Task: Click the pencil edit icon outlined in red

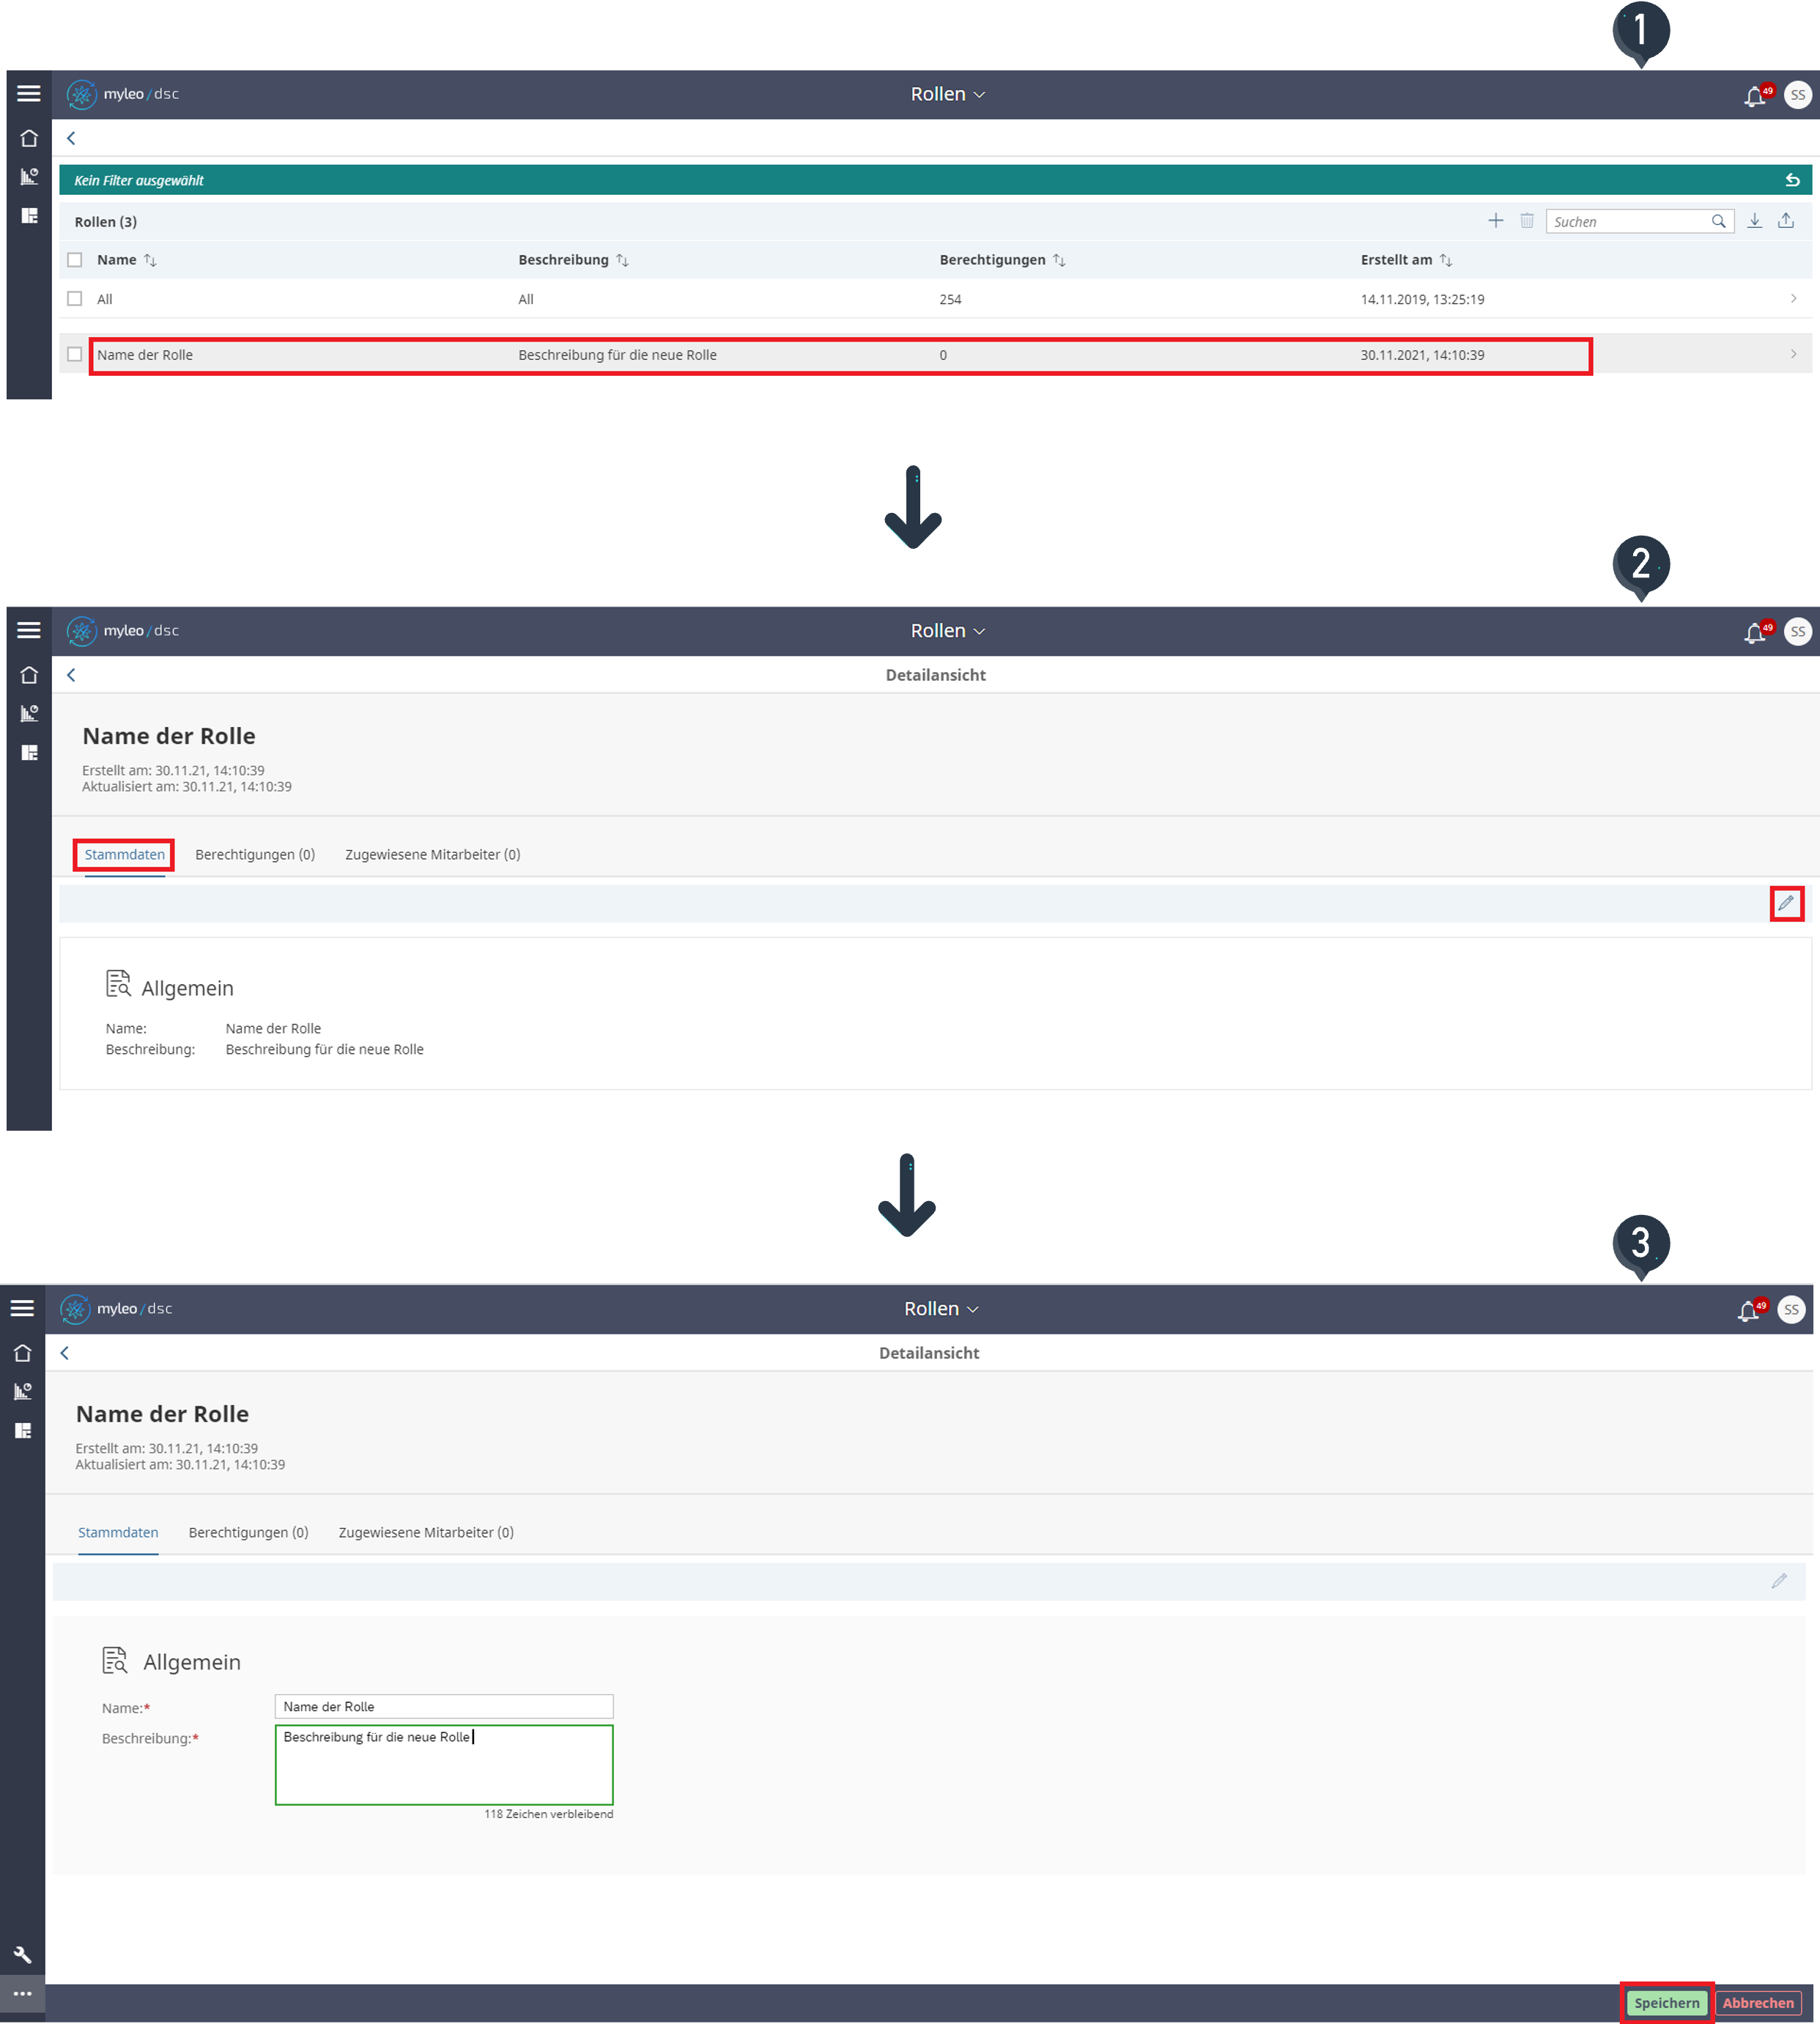Action: [1786, 903]
